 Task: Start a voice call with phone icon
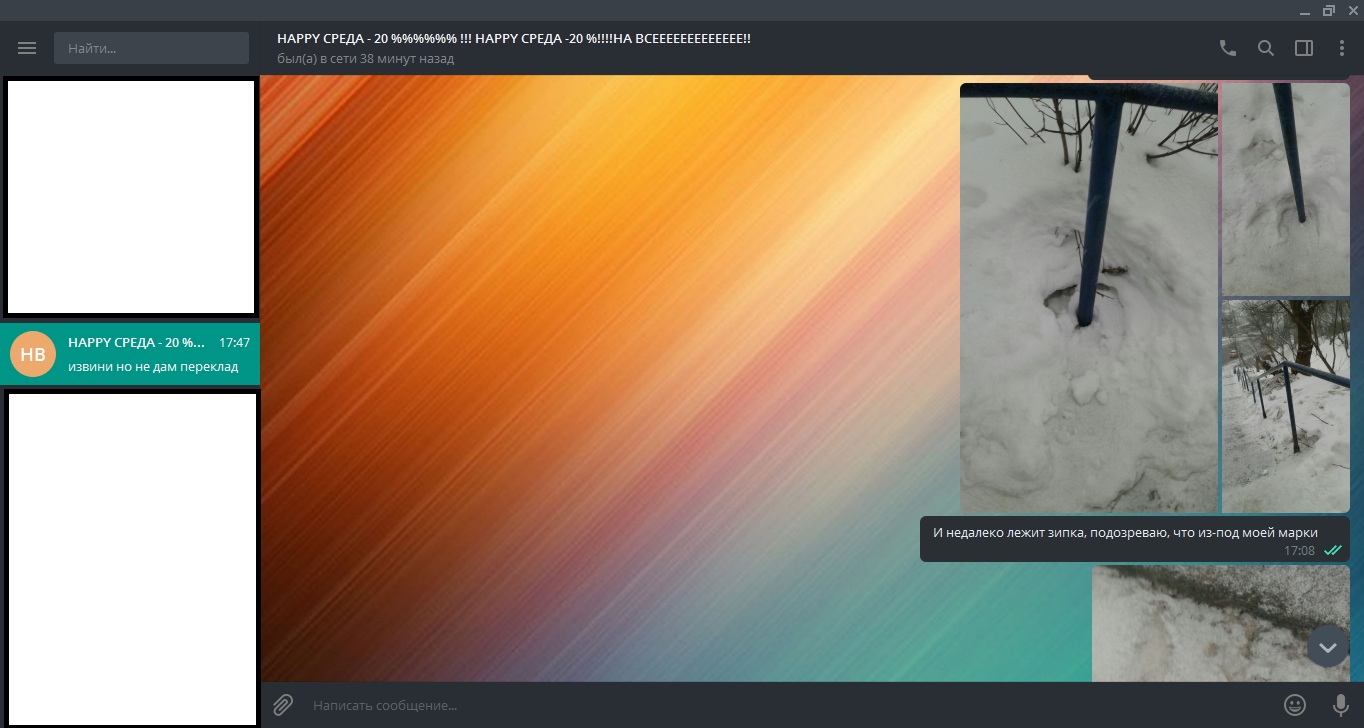(1228, 48)
